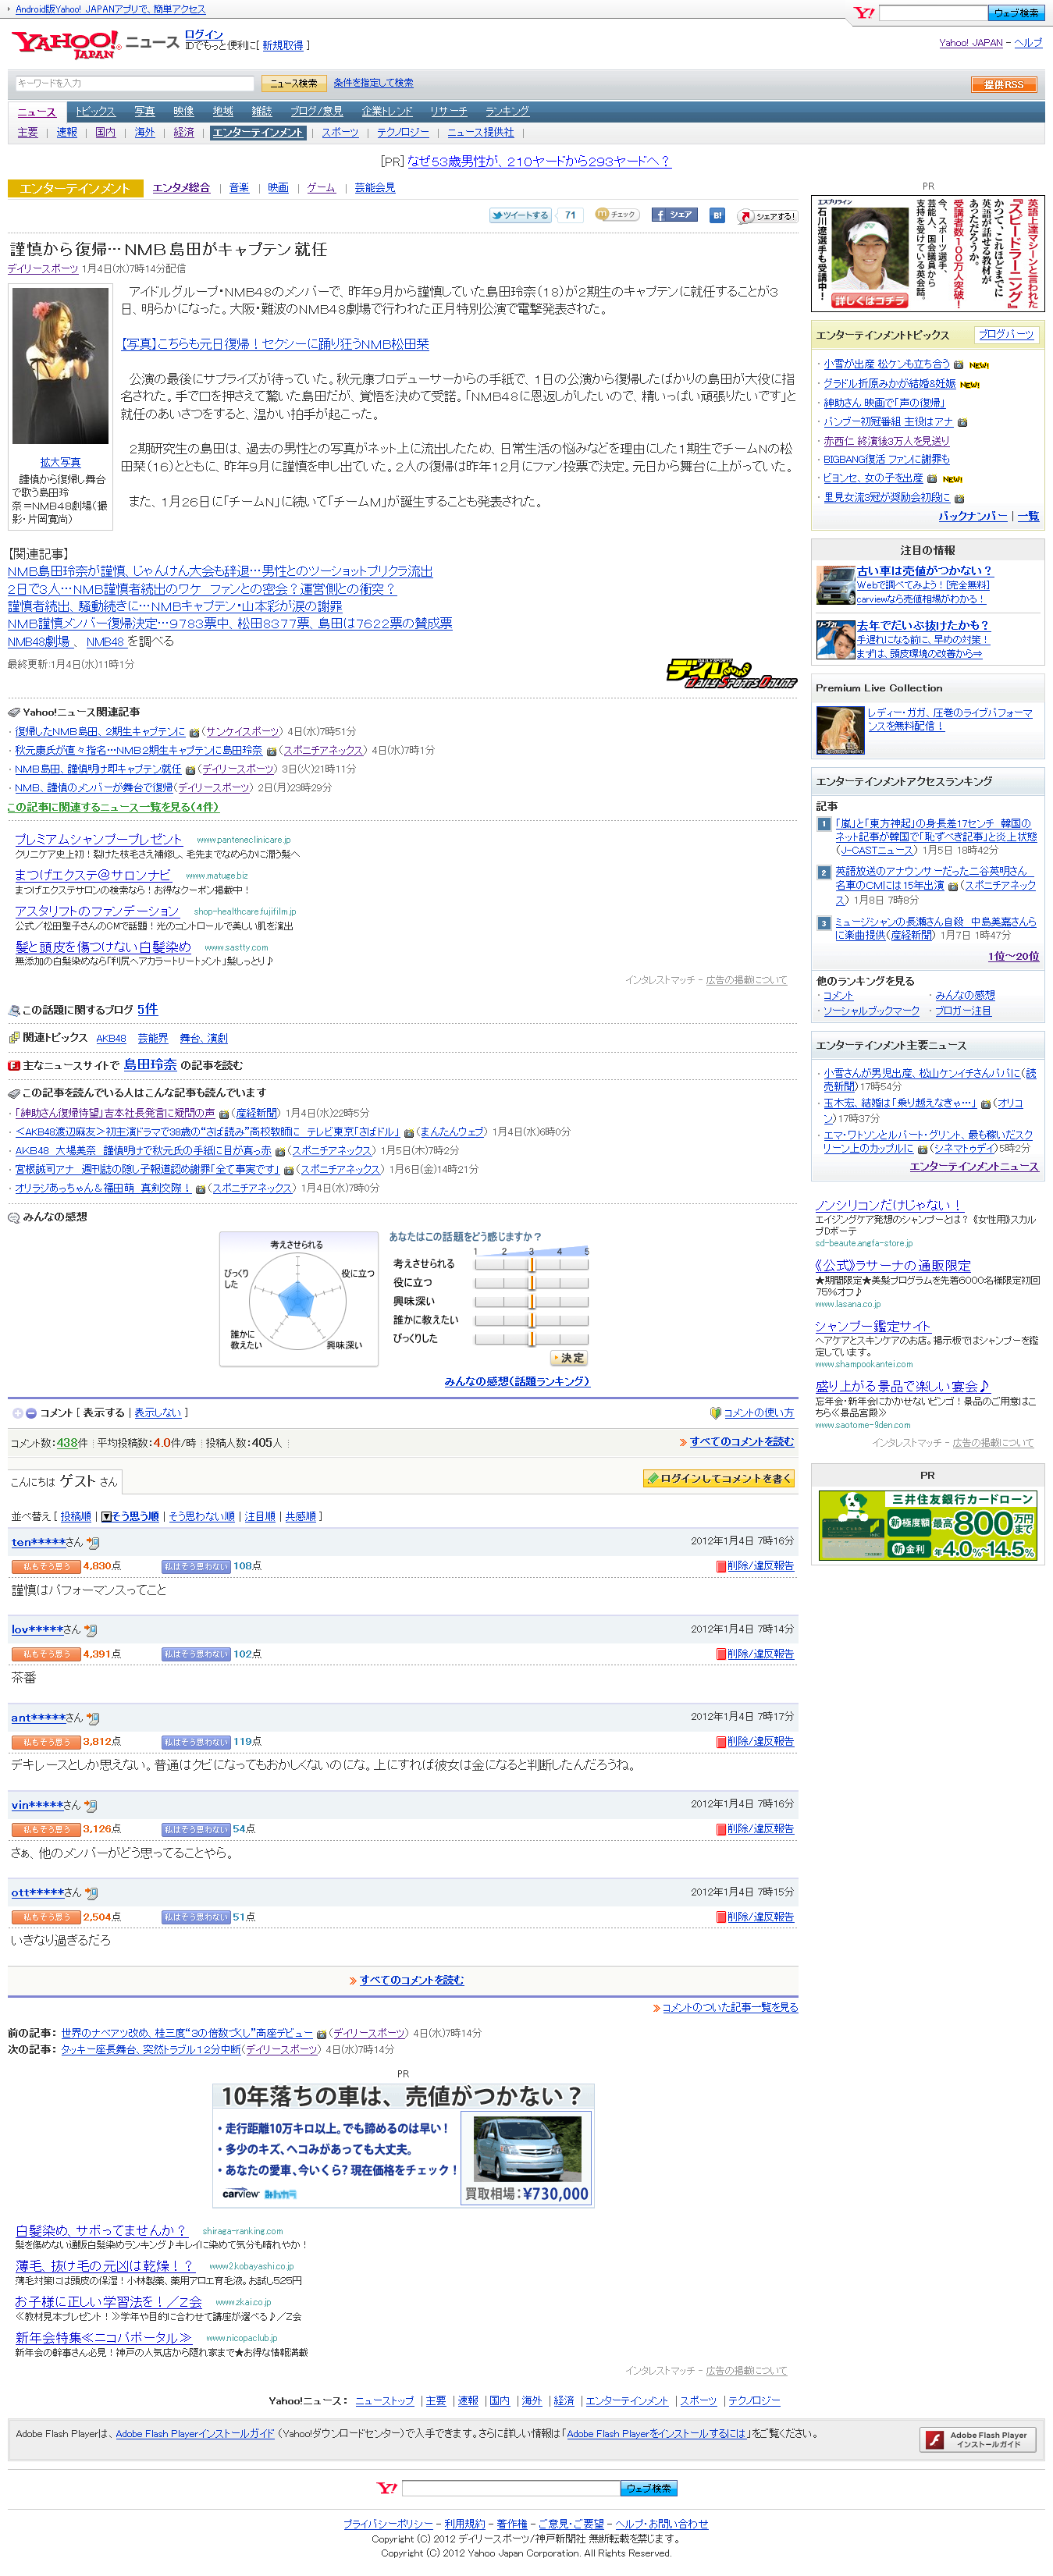Click the Adobe Flash Player install guide badge
This screenshot has height=2576, width=1053.
pos(977,2439)
